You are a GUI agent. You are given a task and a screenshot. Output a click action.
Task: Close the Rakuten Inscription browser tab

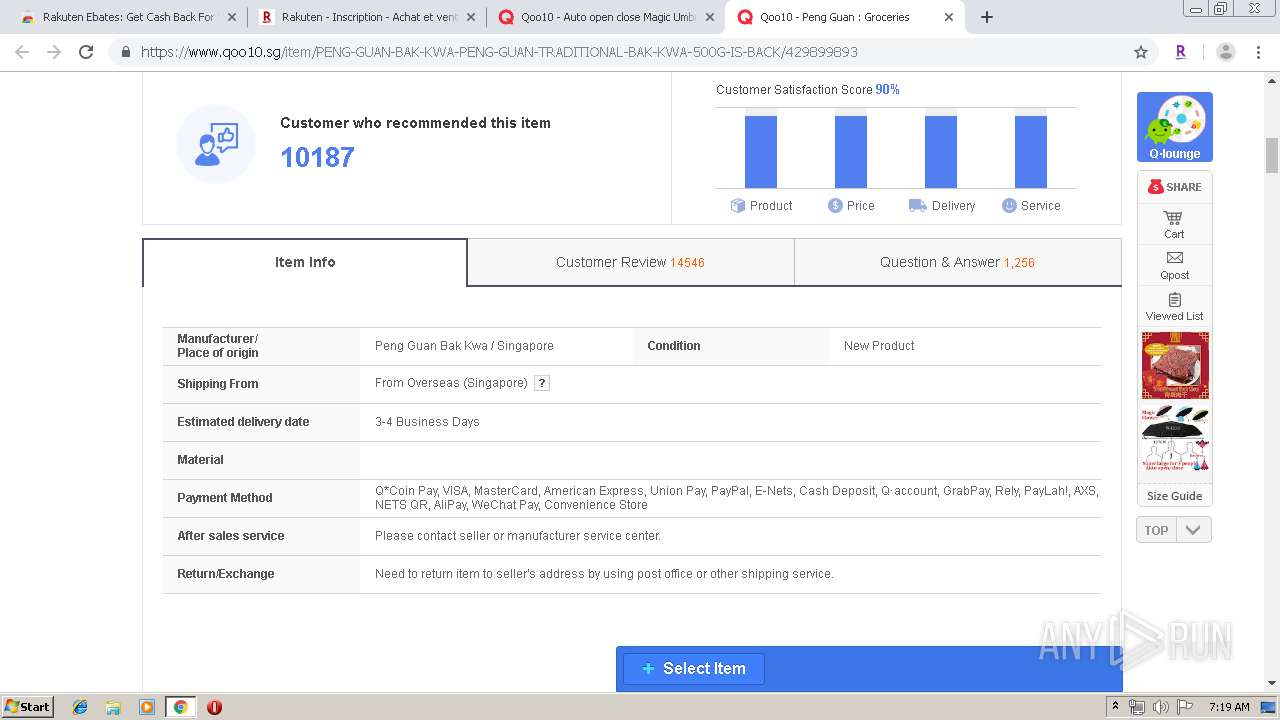[471, 17]
